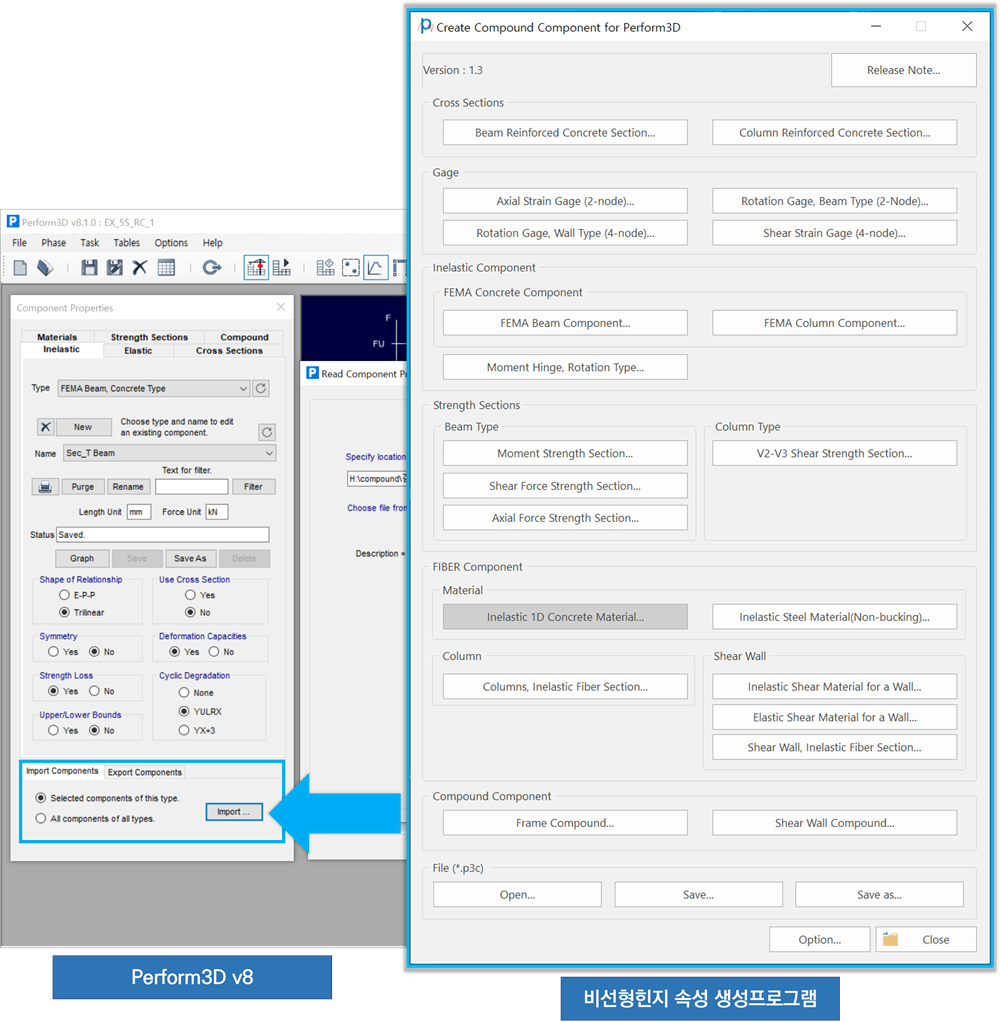
Task: Switch to the Compound tab
Action: click(x=244, y=337)
